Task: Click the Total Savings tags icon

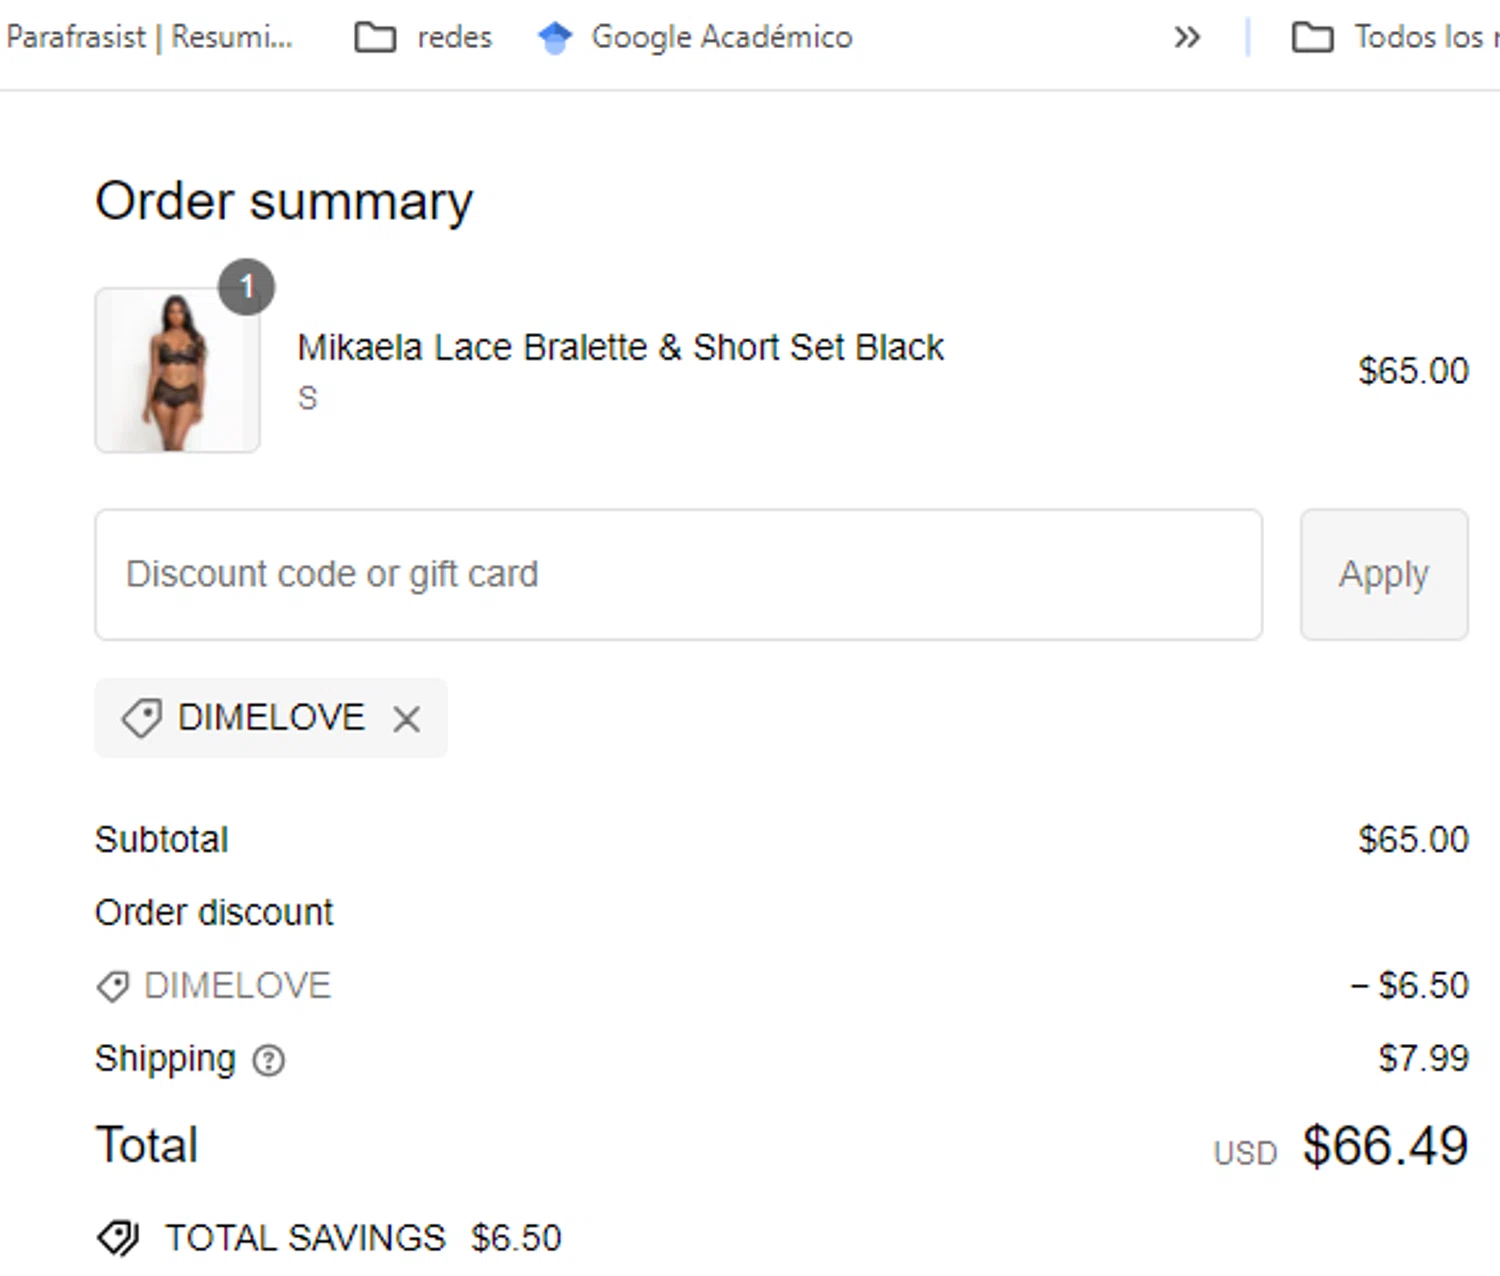Action: coord(118,1238)
